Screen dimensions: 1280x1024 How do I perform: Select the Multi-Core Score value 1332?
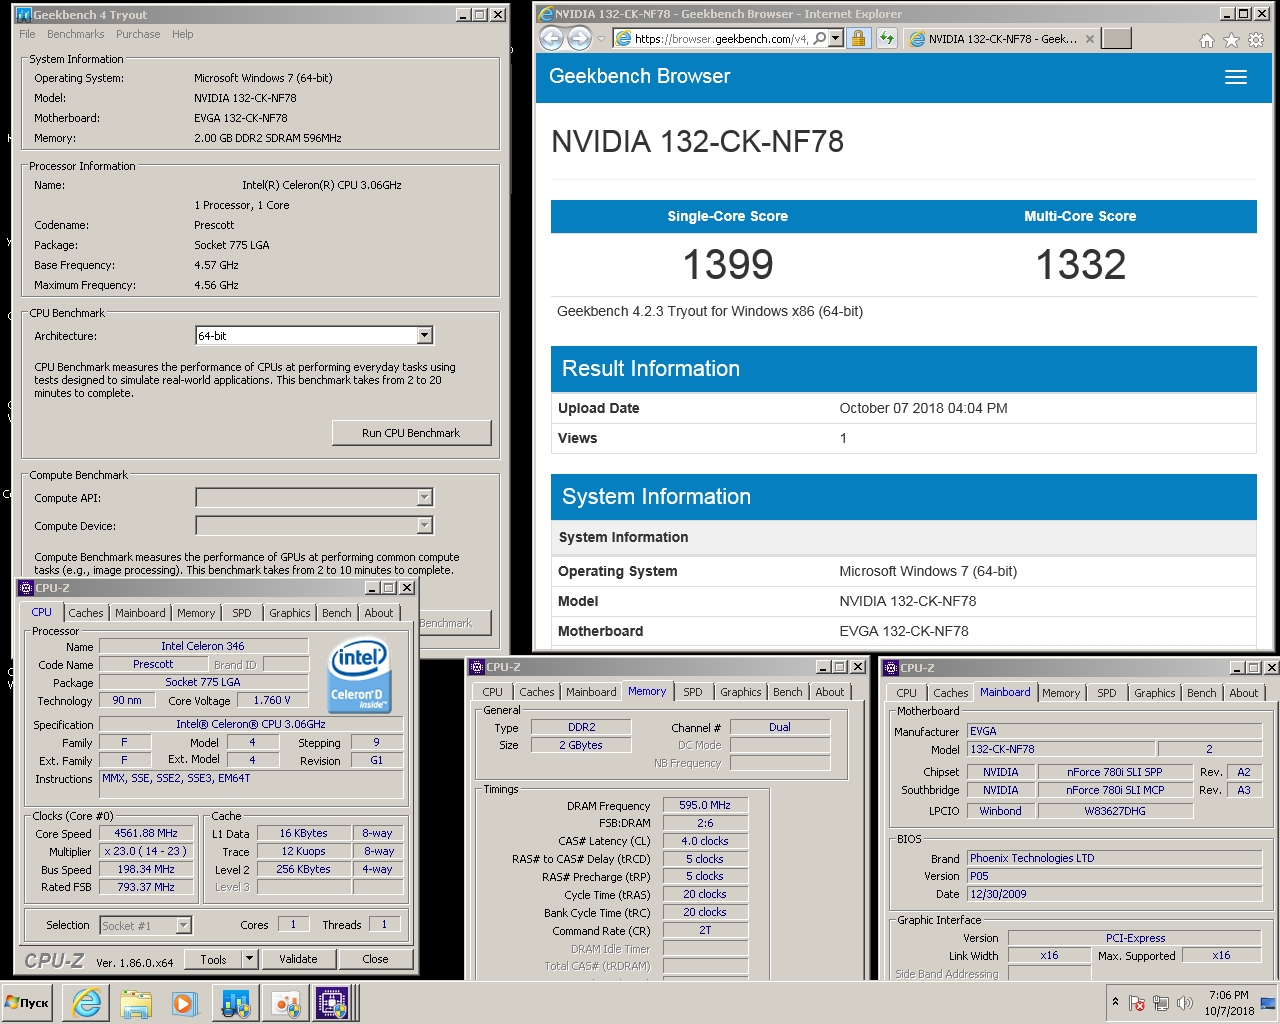1080,265
